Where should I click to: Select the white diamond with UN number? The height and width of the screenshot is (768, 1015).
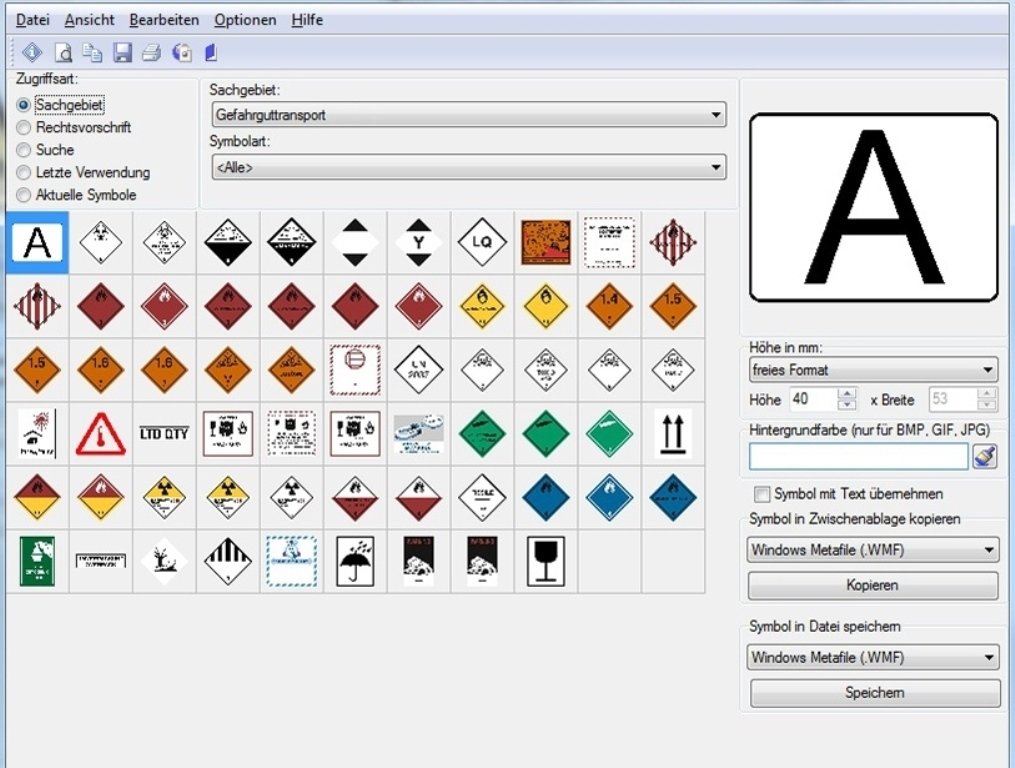(x=419, y=370)
